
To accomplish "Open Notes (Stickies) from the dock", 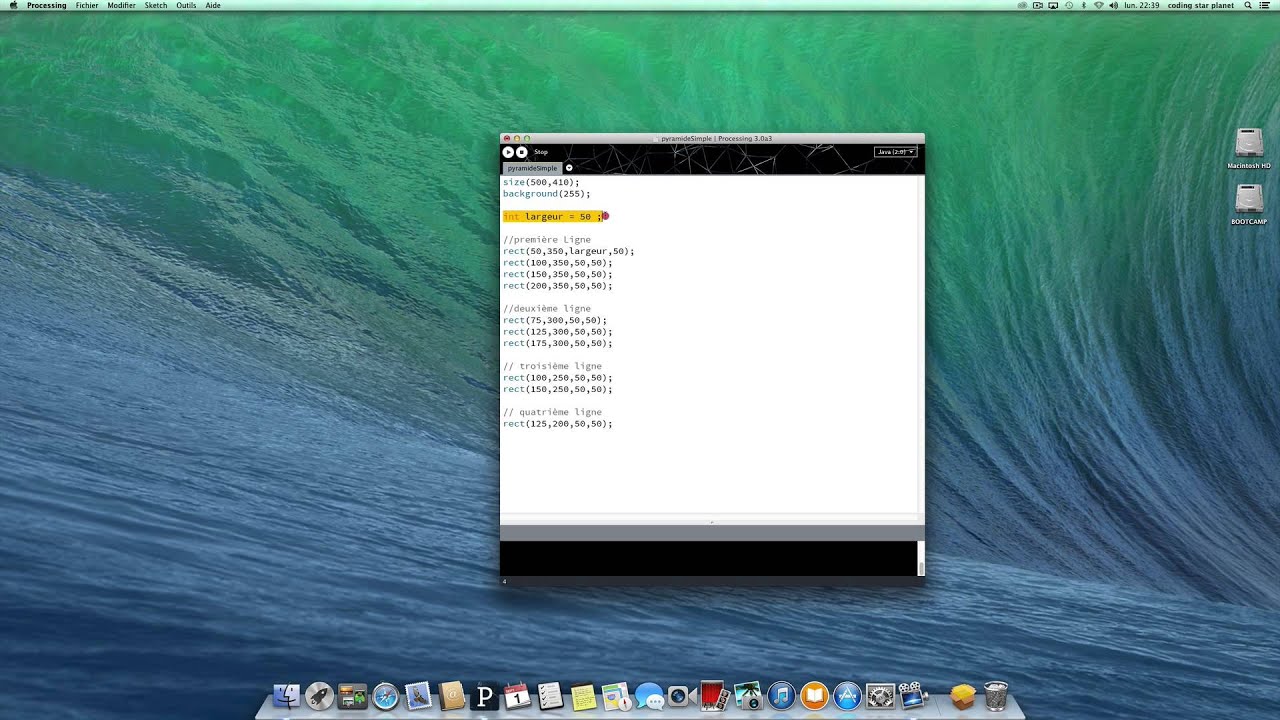I will [583, 696].
